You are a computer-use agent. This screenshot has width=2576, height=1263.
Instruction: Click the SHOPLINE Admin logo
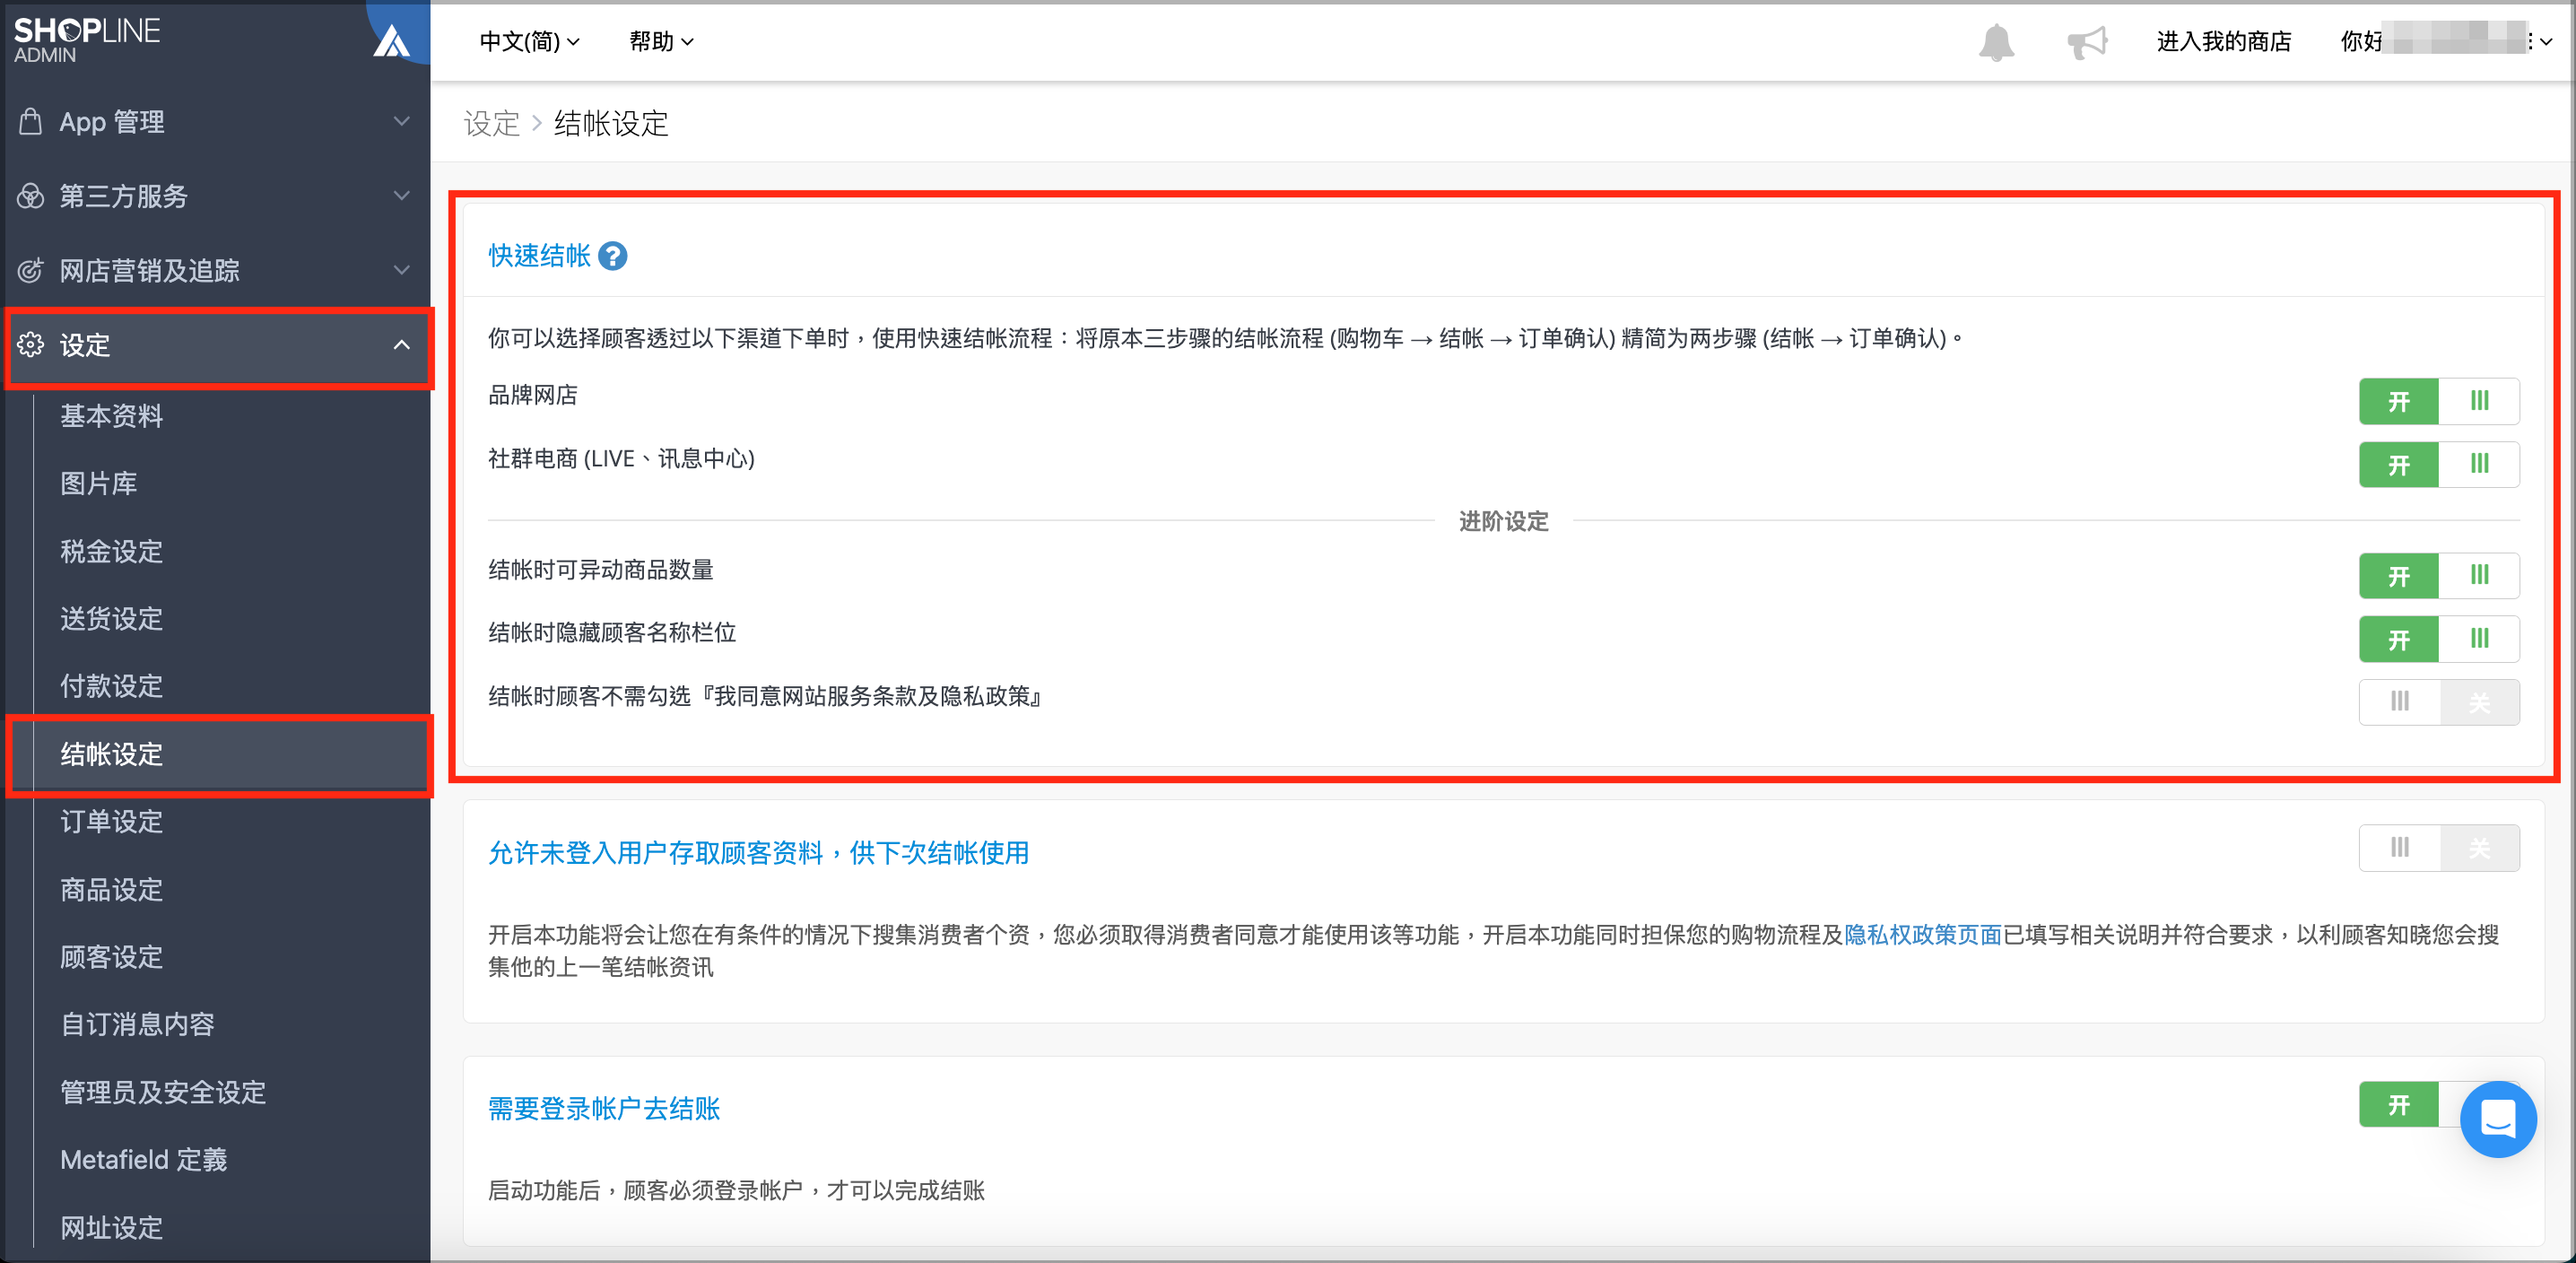[x=86, y=40]
